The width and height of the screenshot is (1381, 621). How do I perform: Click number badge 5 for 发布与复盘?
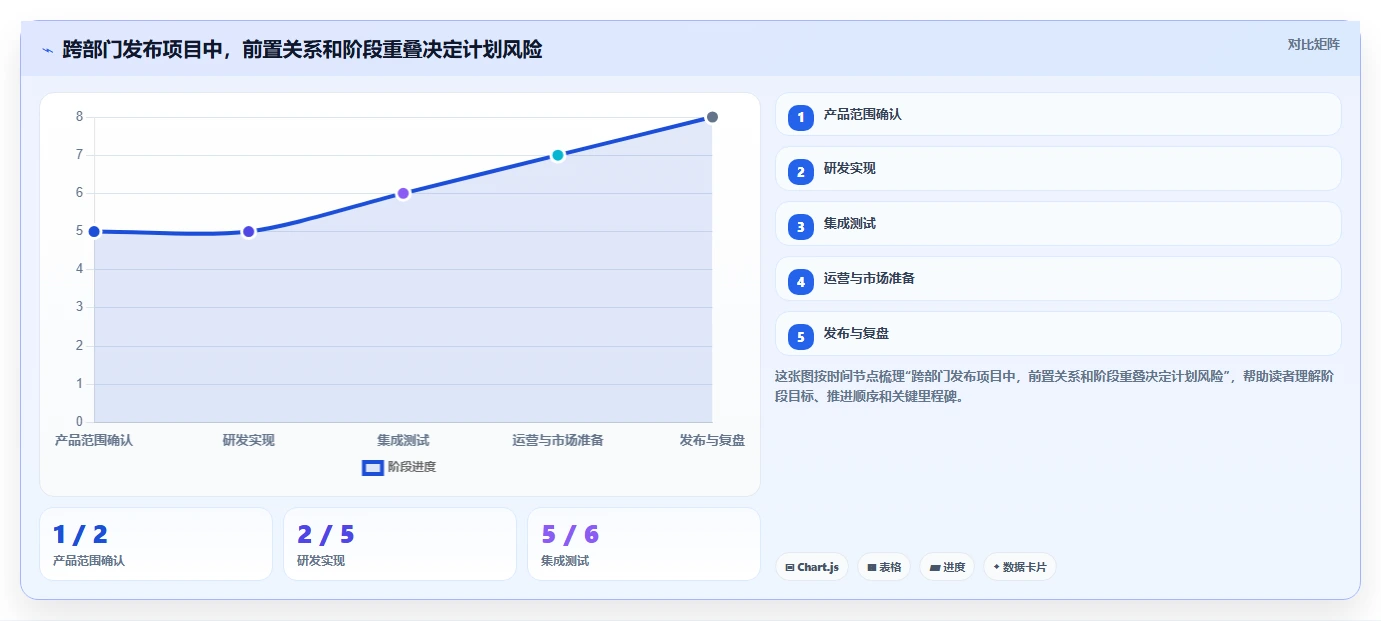click(800, 337)
